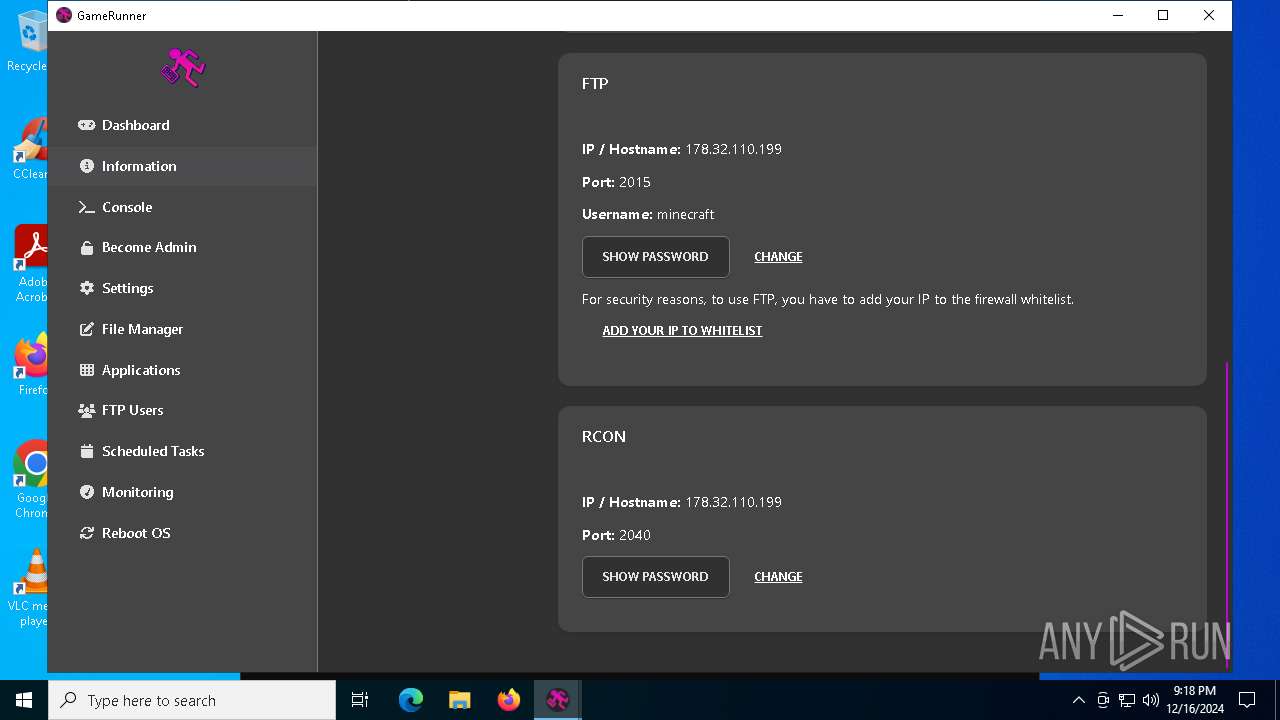The image size is (1280, 720).
Task: Launch Firefox from the taskbar
Action: pyautogui.click(x=509, y=700)
